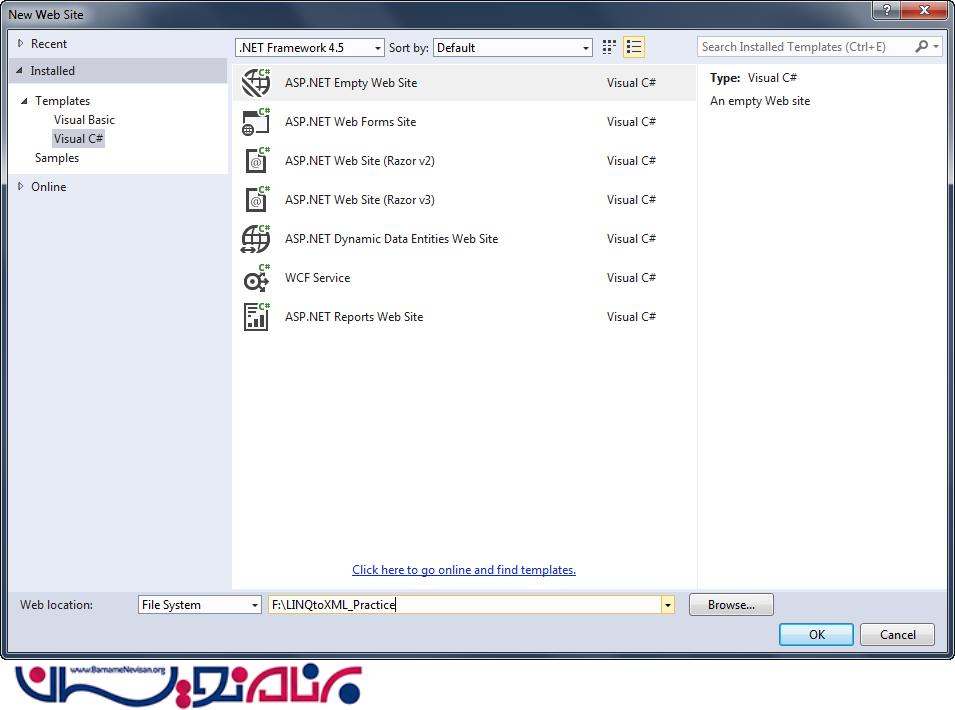The height and width of the screenshot is (710, 955).
Task: Open the web location path history dropdown arrow
Action: pos(668,605)
